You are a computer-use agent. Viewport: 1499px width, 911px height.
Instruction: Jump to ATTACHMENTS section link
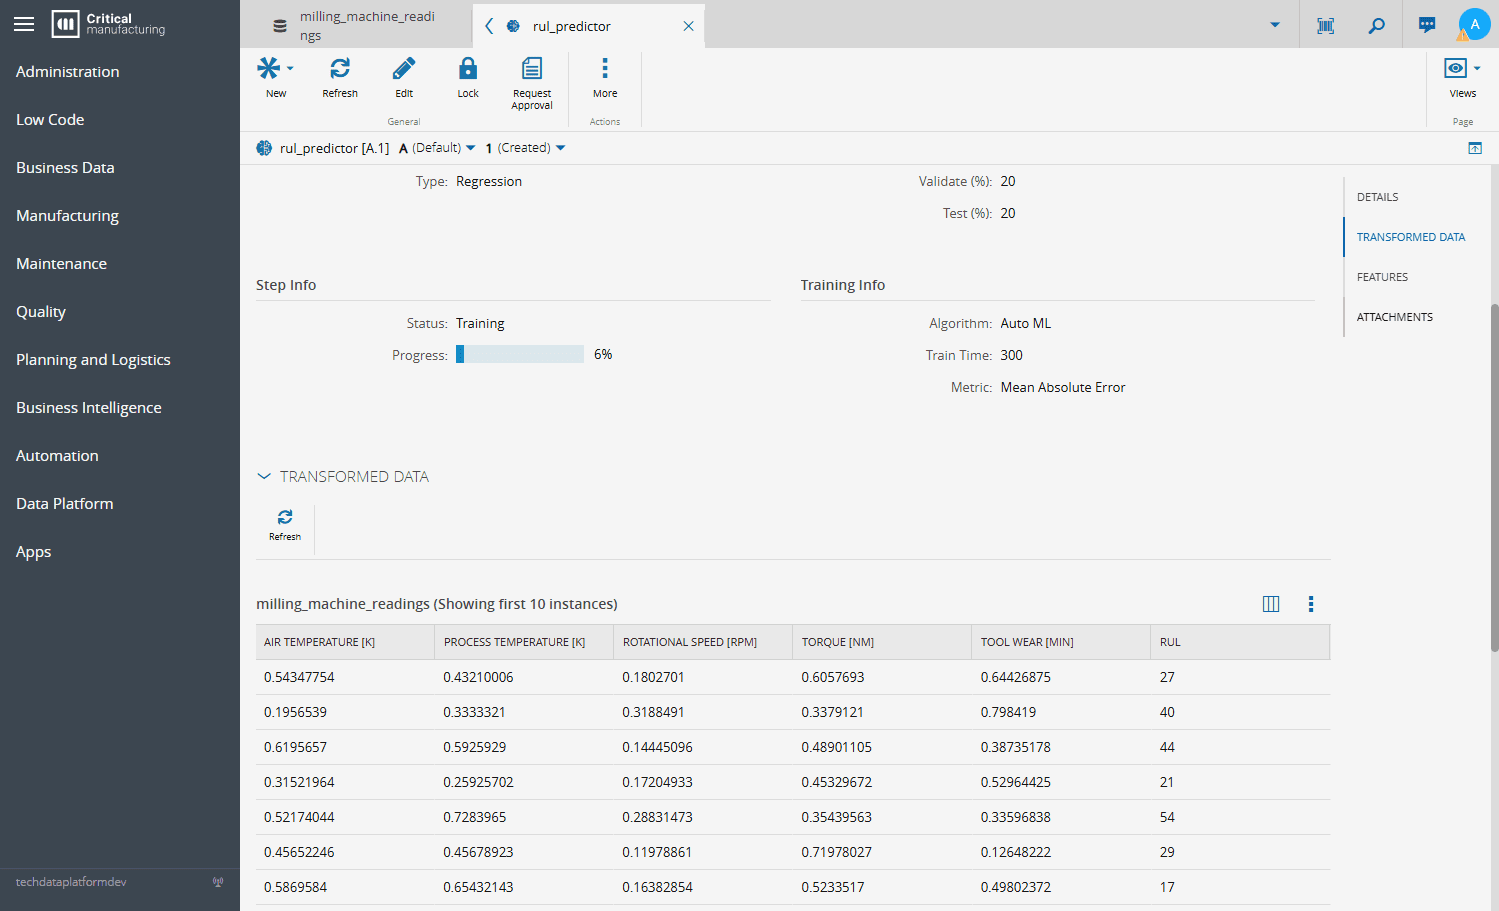[x=1394, y=317]
